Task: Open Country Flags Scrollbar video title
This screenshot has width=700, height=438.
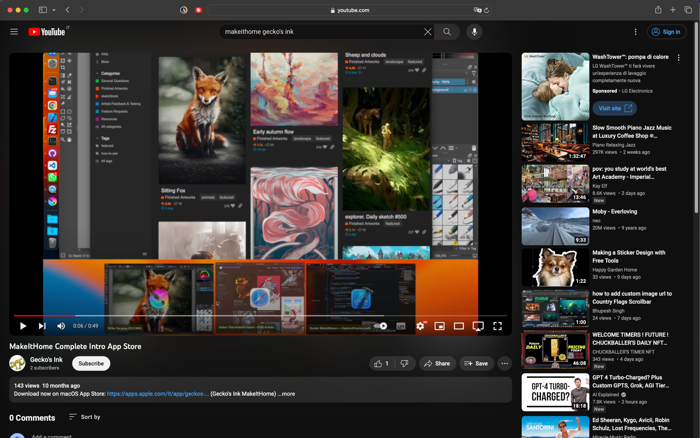Action: 632,298
